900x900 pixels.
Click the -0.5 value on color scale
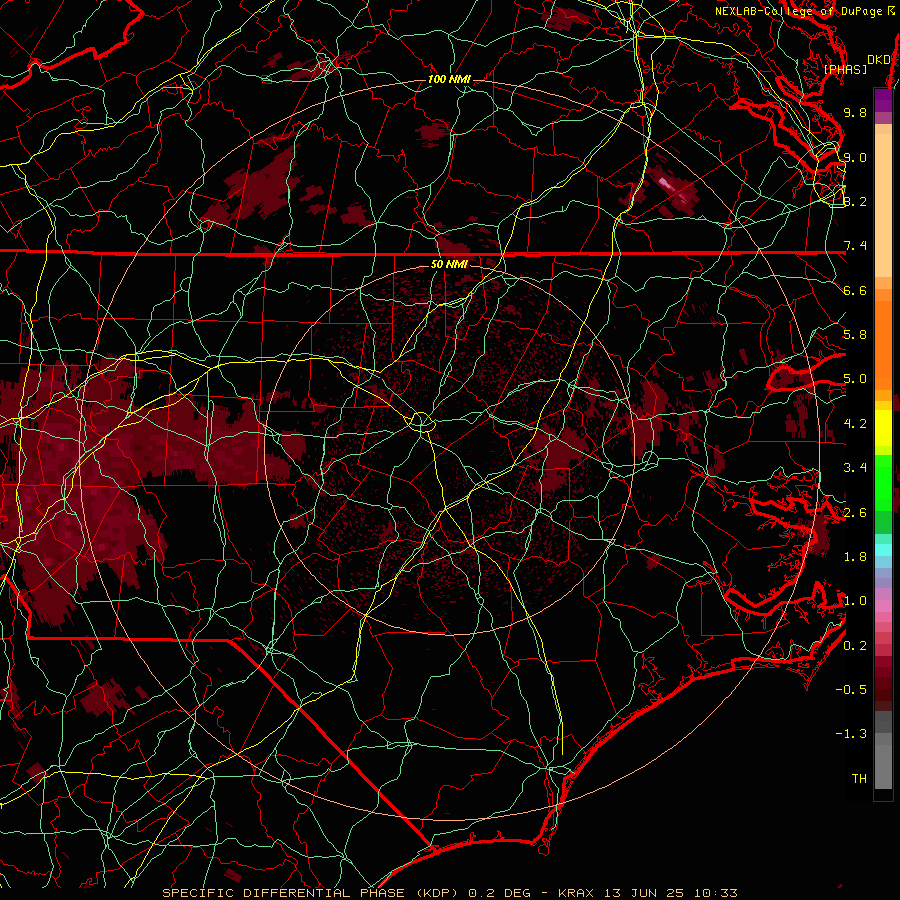click(851, 690)
